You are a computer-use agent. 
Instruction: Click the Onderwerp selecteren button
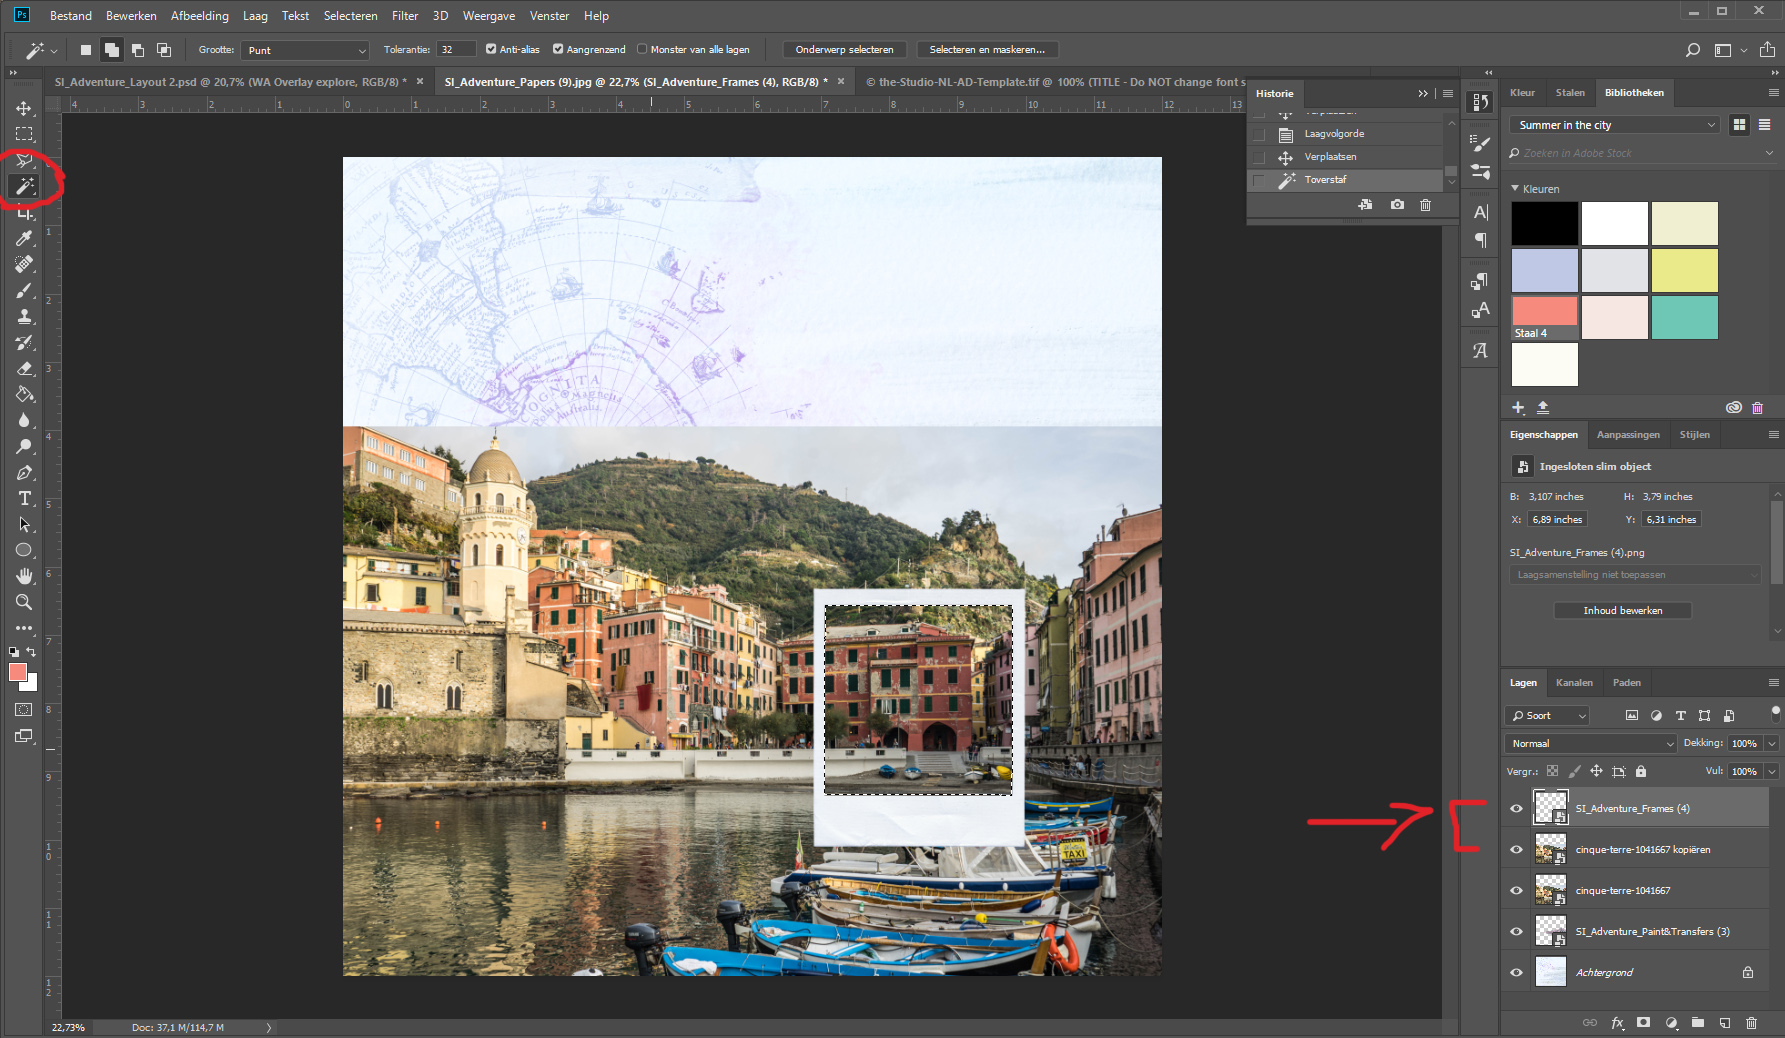tap(844, 50)
